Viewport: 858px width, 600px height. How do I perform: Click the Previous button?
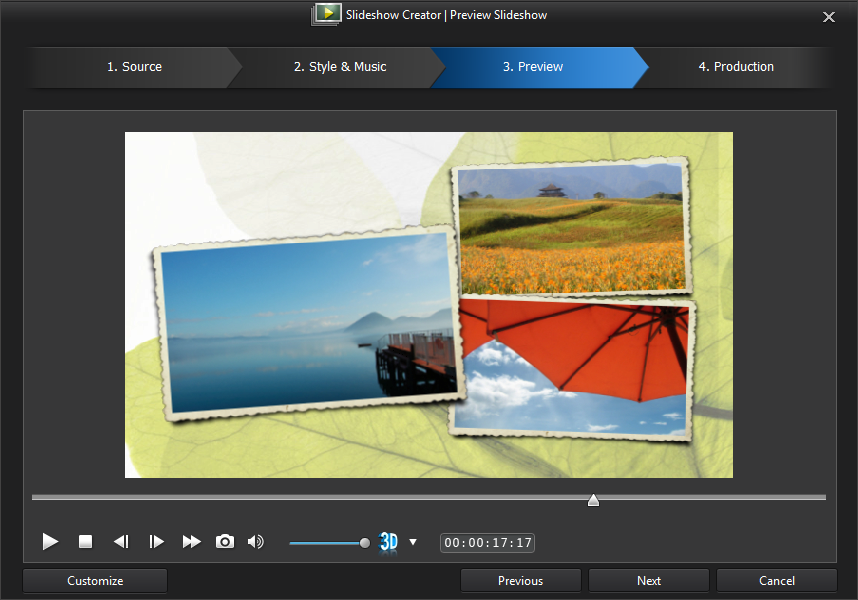point(520,581)
